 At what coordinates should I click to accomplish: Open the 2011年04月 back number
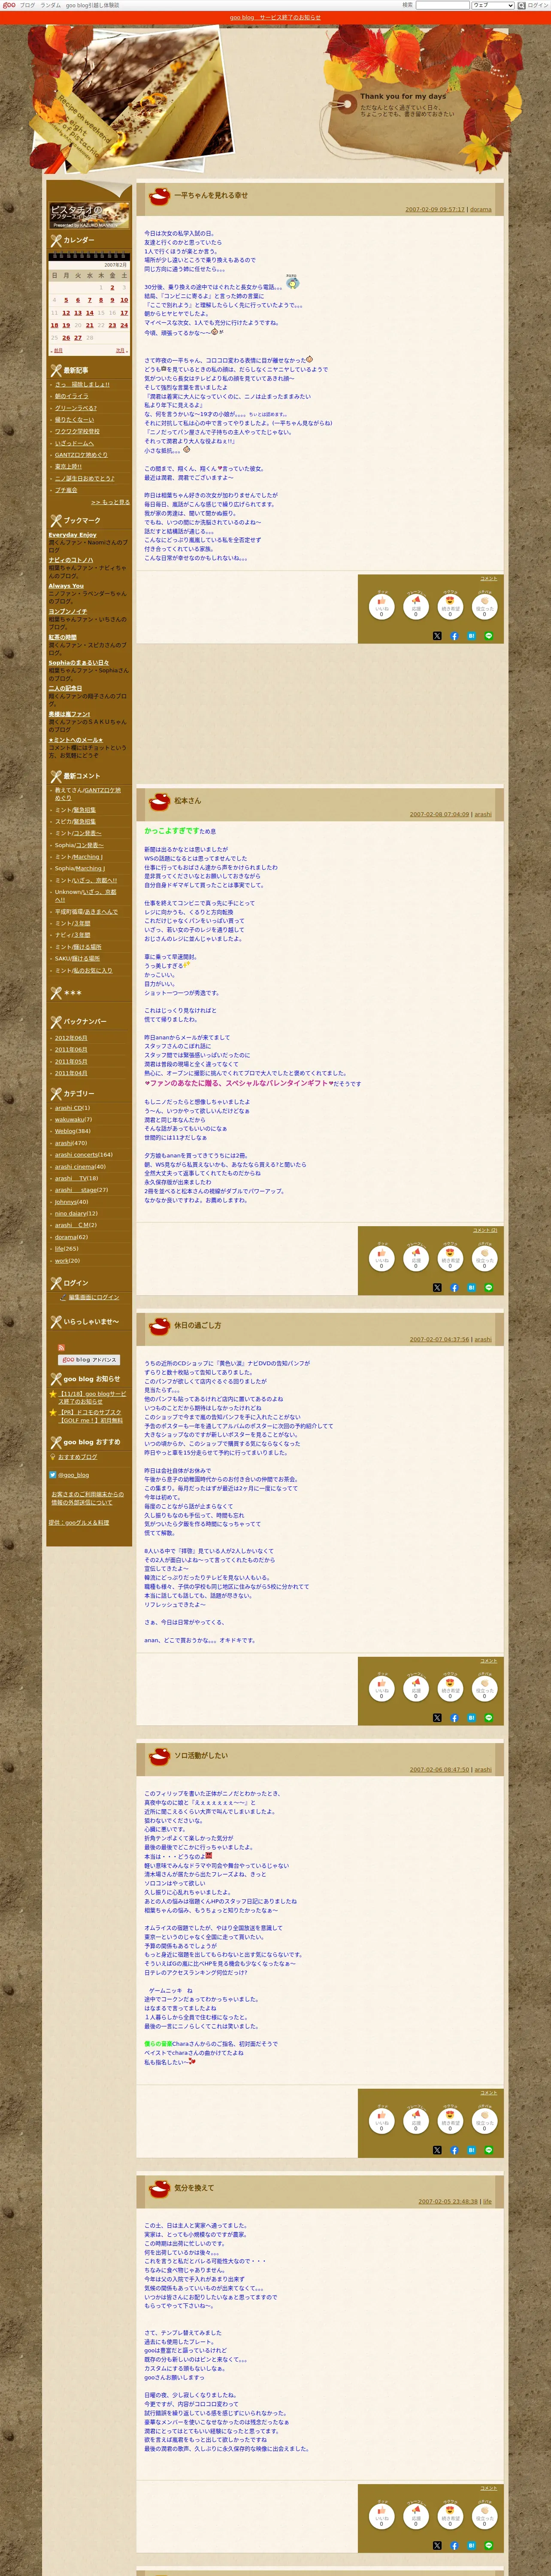tap(71, 1073)
